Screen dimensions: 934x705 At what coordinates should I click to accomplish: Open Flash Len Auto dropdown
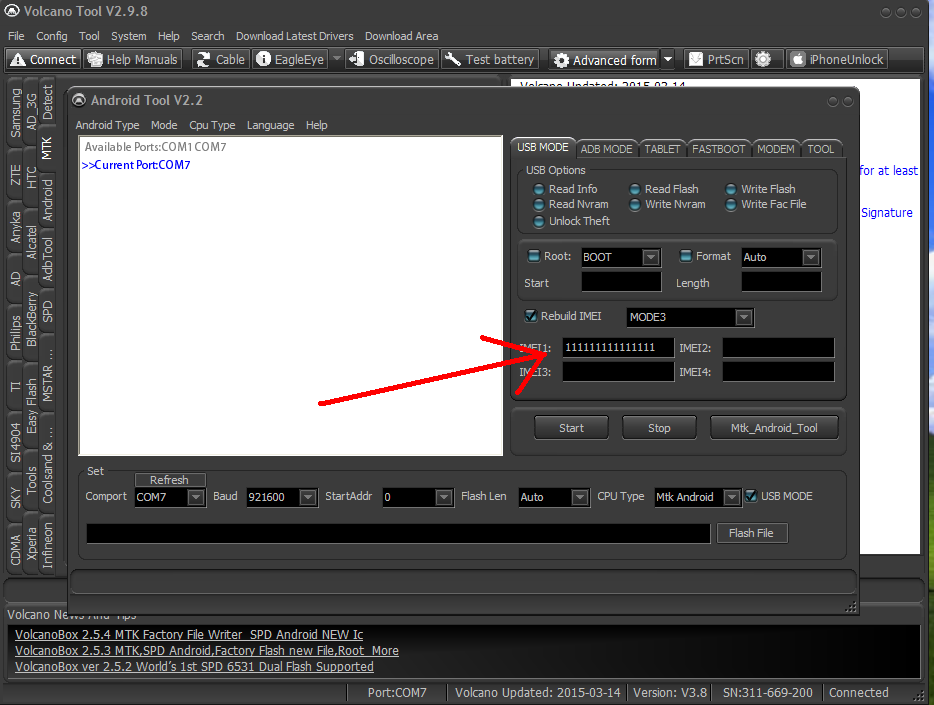tap(580, 497)
